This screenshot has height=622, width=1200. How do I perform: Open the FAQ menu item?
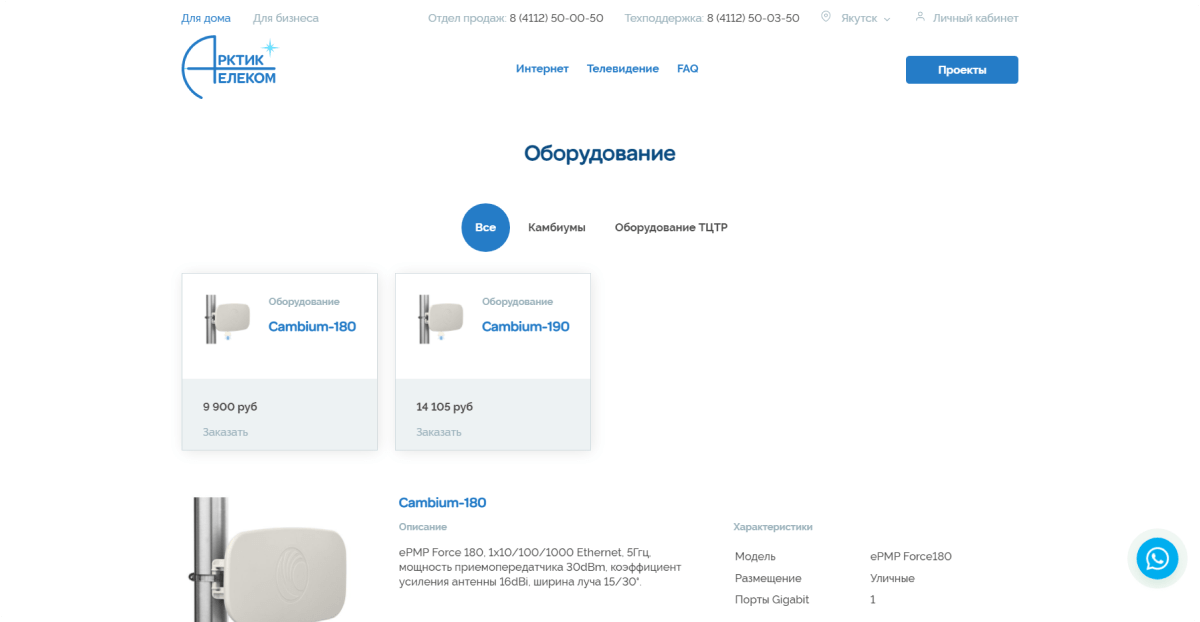688,69
